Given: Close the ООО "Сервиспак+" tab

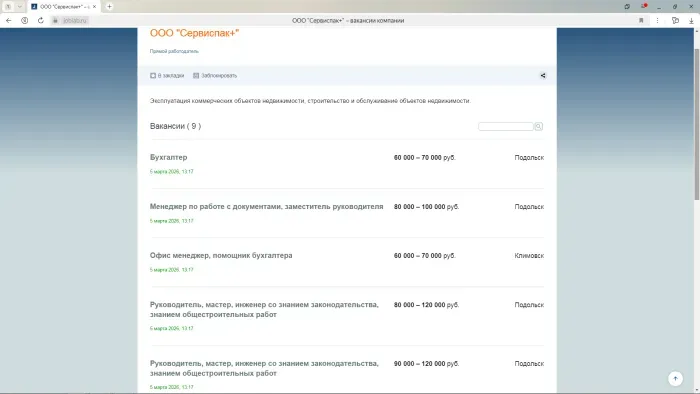Looking at the screenshot, I should pos(94,7).
